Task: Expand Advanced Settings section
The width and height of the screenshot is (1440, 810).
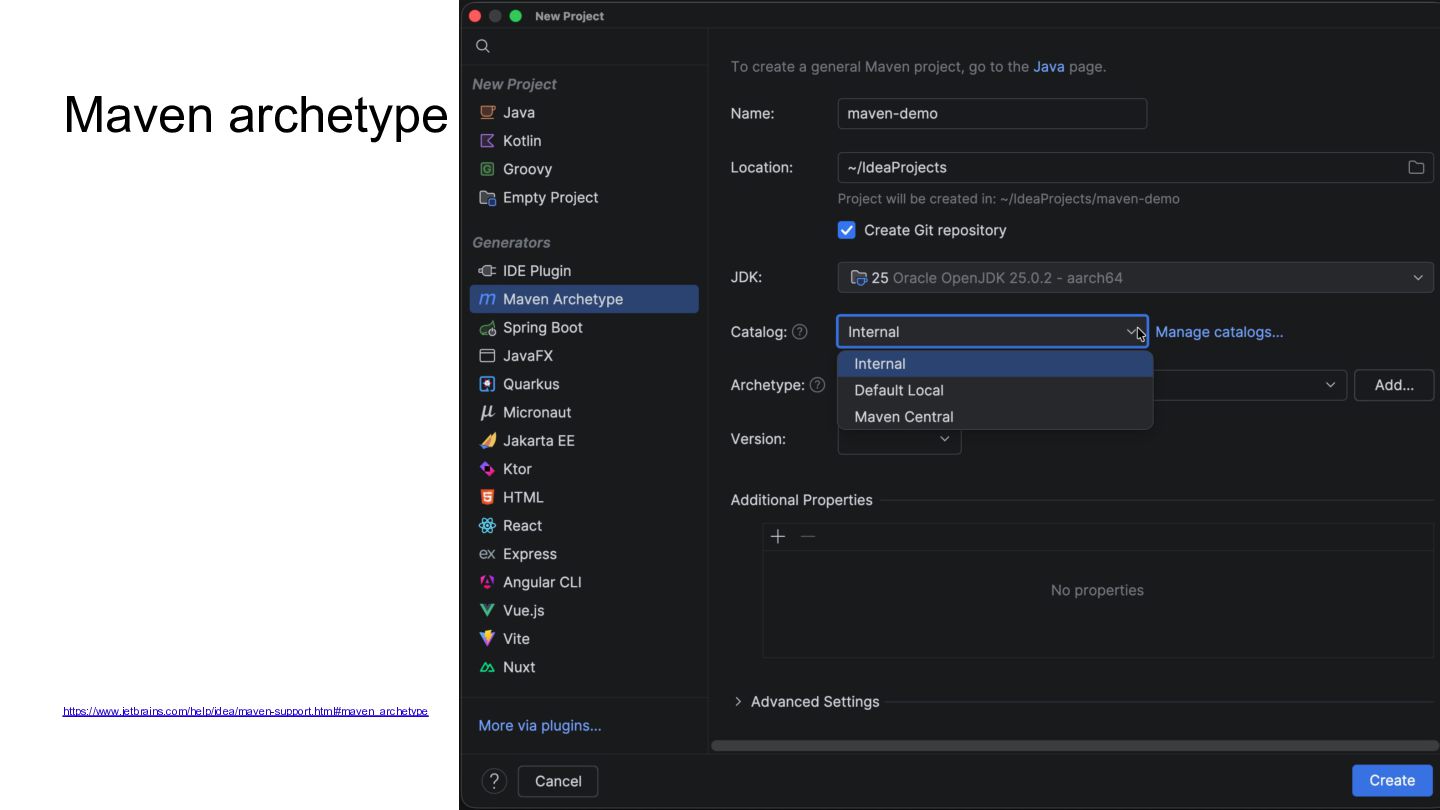Action: 805,702
